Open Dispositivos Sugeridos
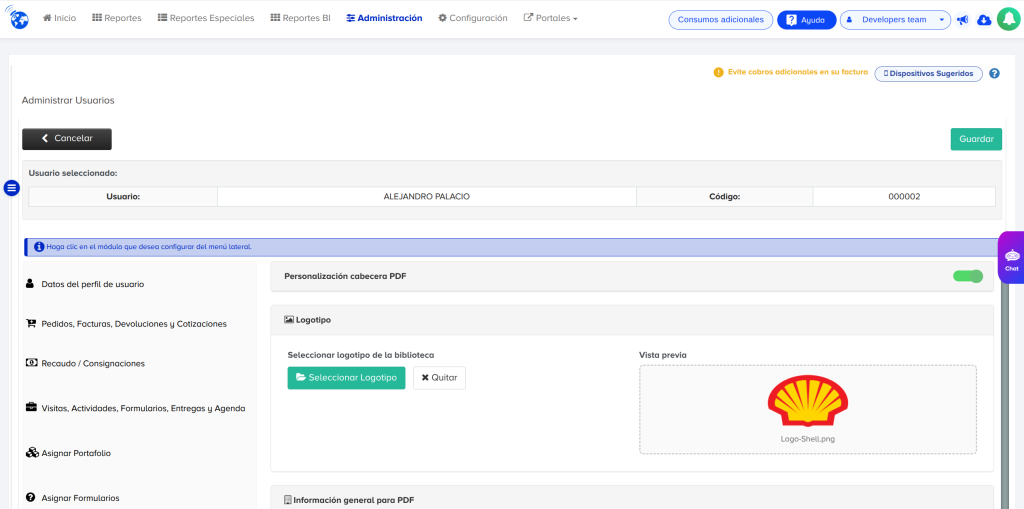Screen dimensions: 1024x509 click(x=928, y=74)
